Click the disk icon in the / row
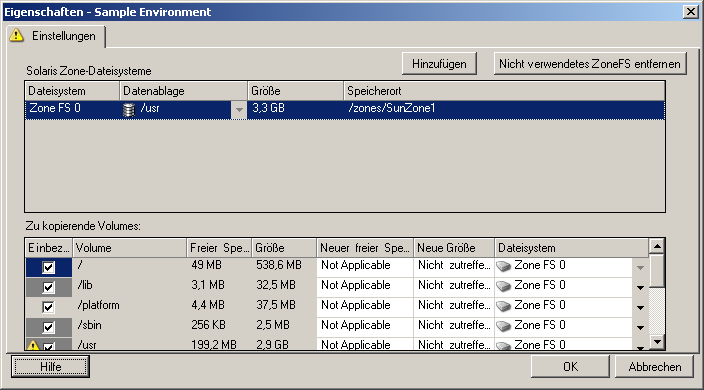The image size is (704, 390). point(504,266)
